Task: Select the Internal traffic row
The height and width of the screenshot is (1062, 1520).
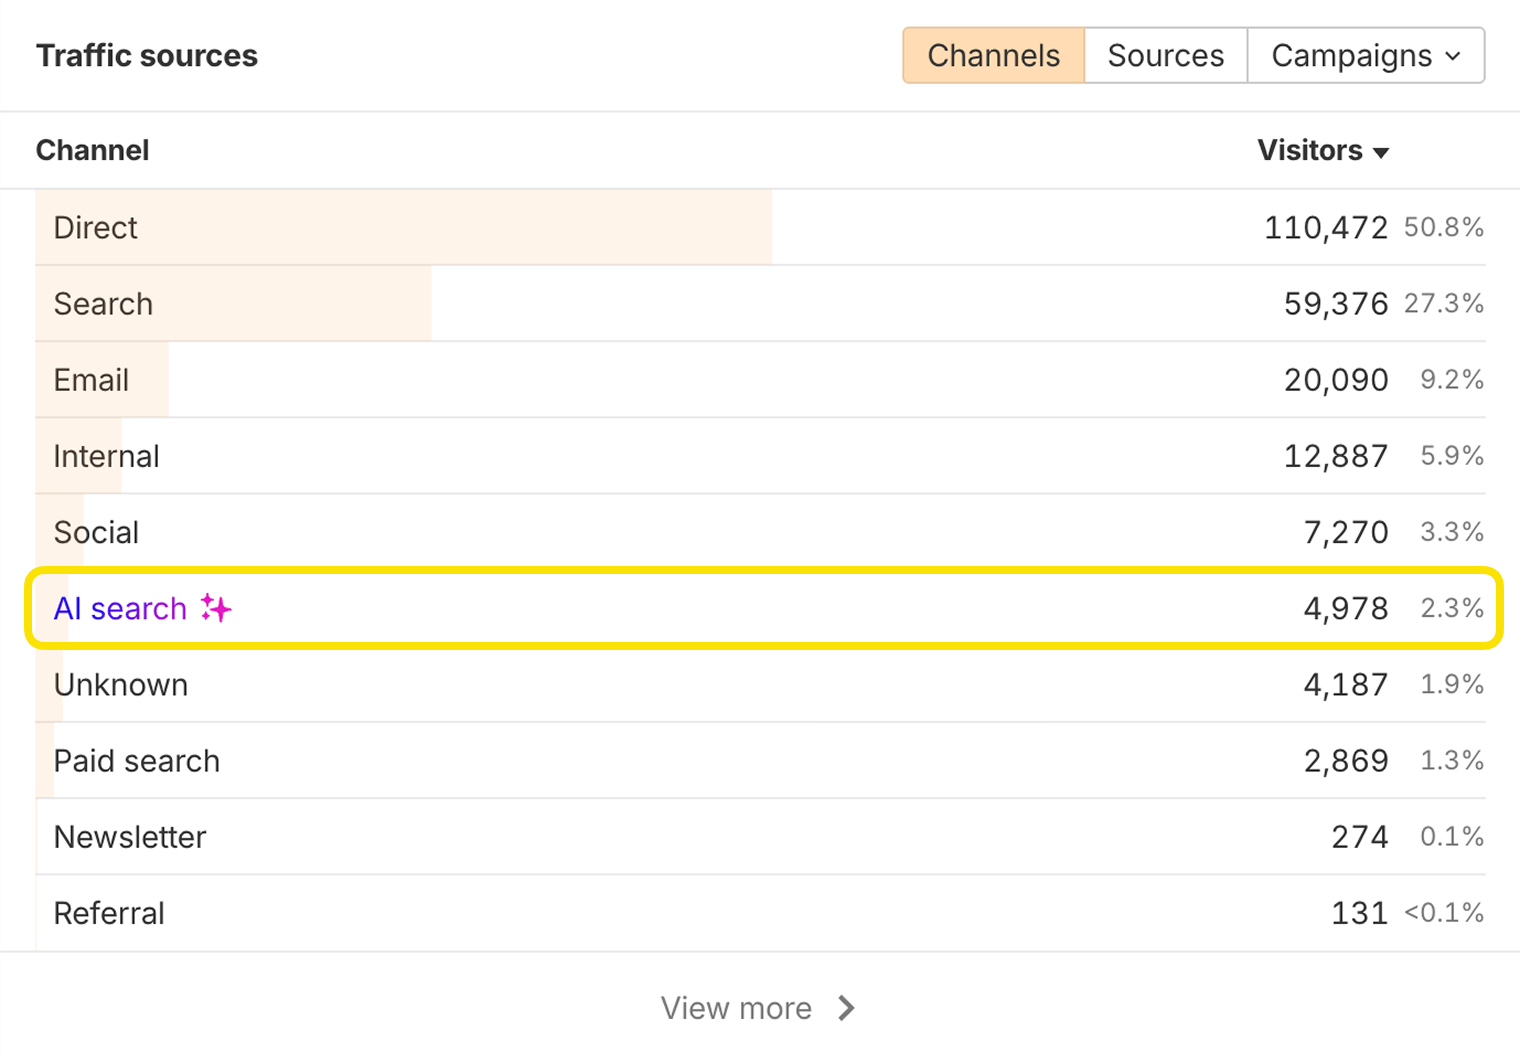Action: coord(106,456)
